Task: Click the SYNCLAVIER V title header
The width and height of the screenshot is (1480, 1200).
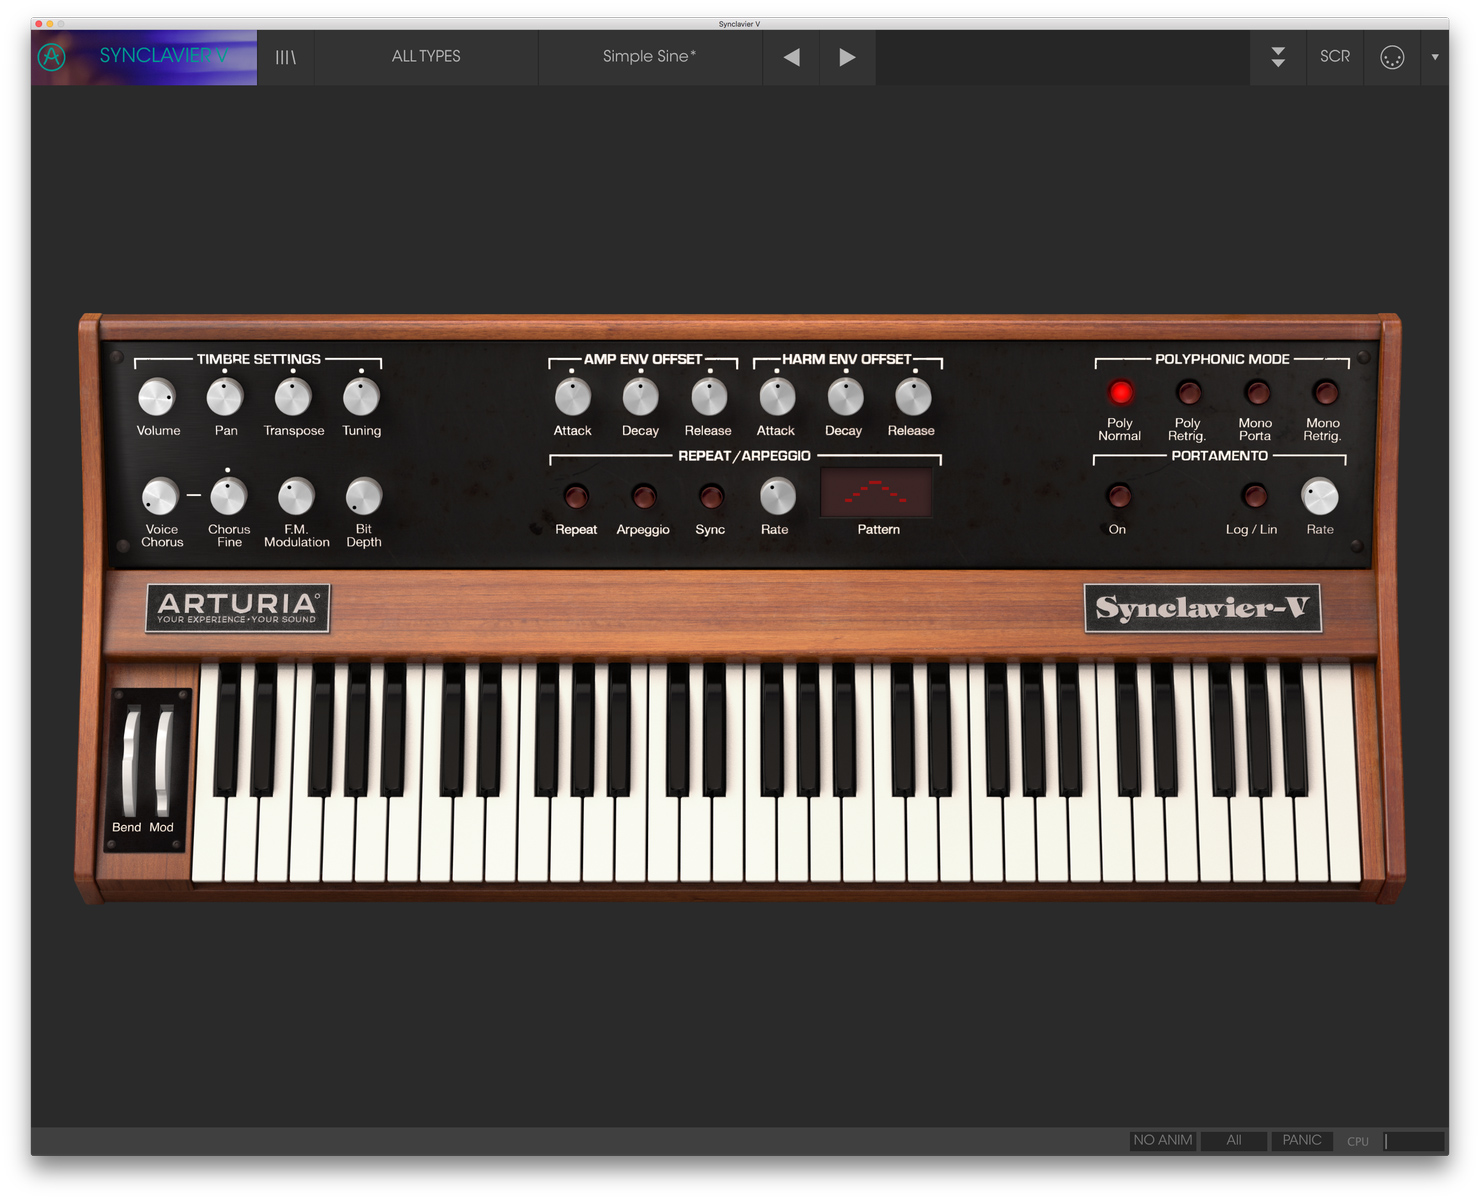Action: [160, 57]
